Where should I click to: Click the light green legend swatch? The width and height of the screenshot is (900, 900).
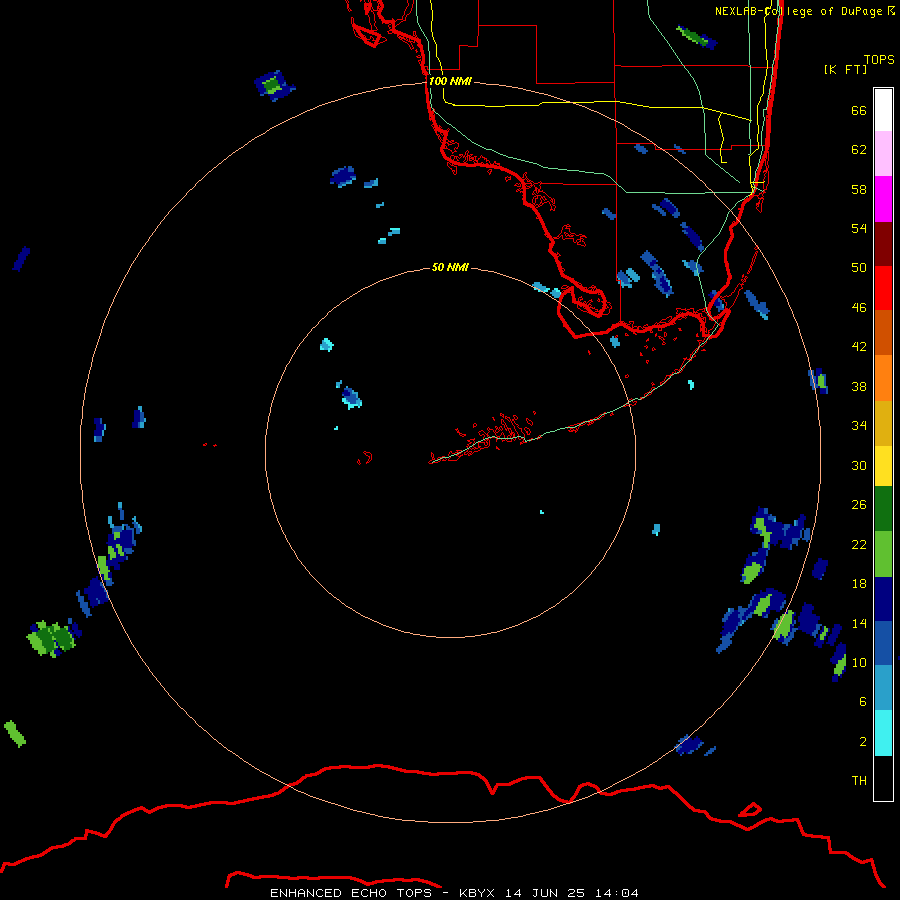[x=883, y=554]
